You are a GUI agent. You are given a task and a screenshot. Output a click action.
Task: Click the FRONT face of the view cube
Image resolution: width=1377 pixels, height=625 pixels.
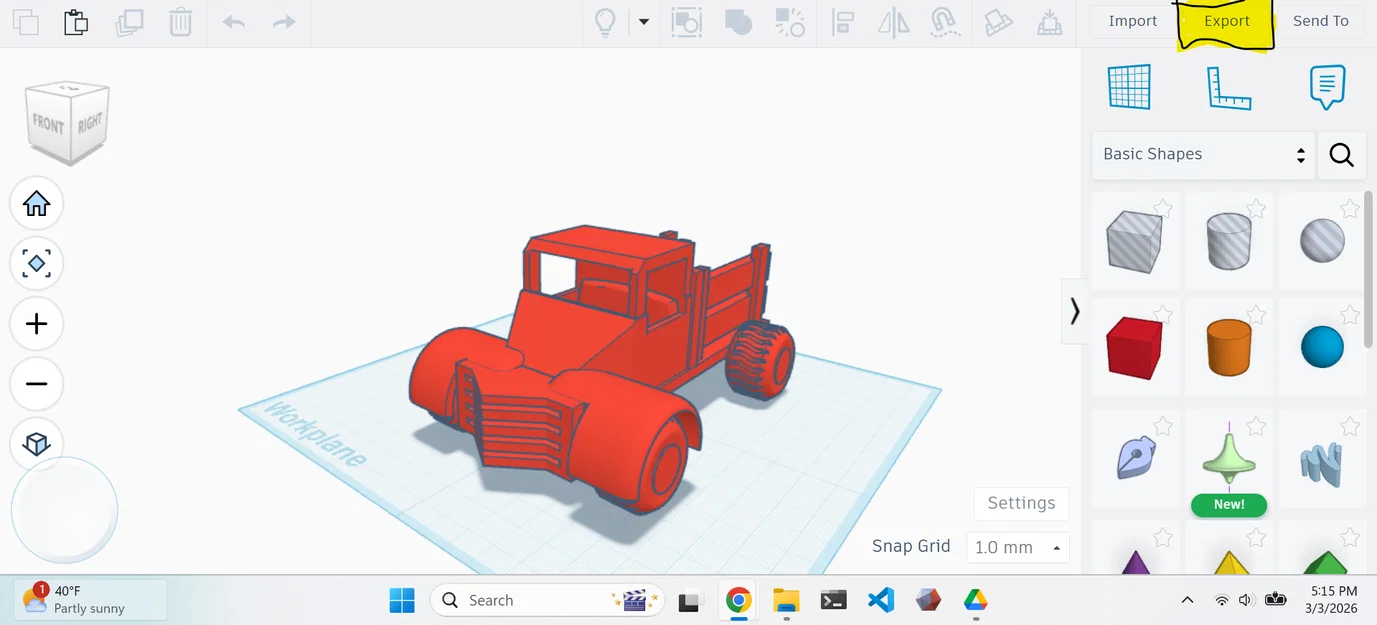(x=48, y=126)
